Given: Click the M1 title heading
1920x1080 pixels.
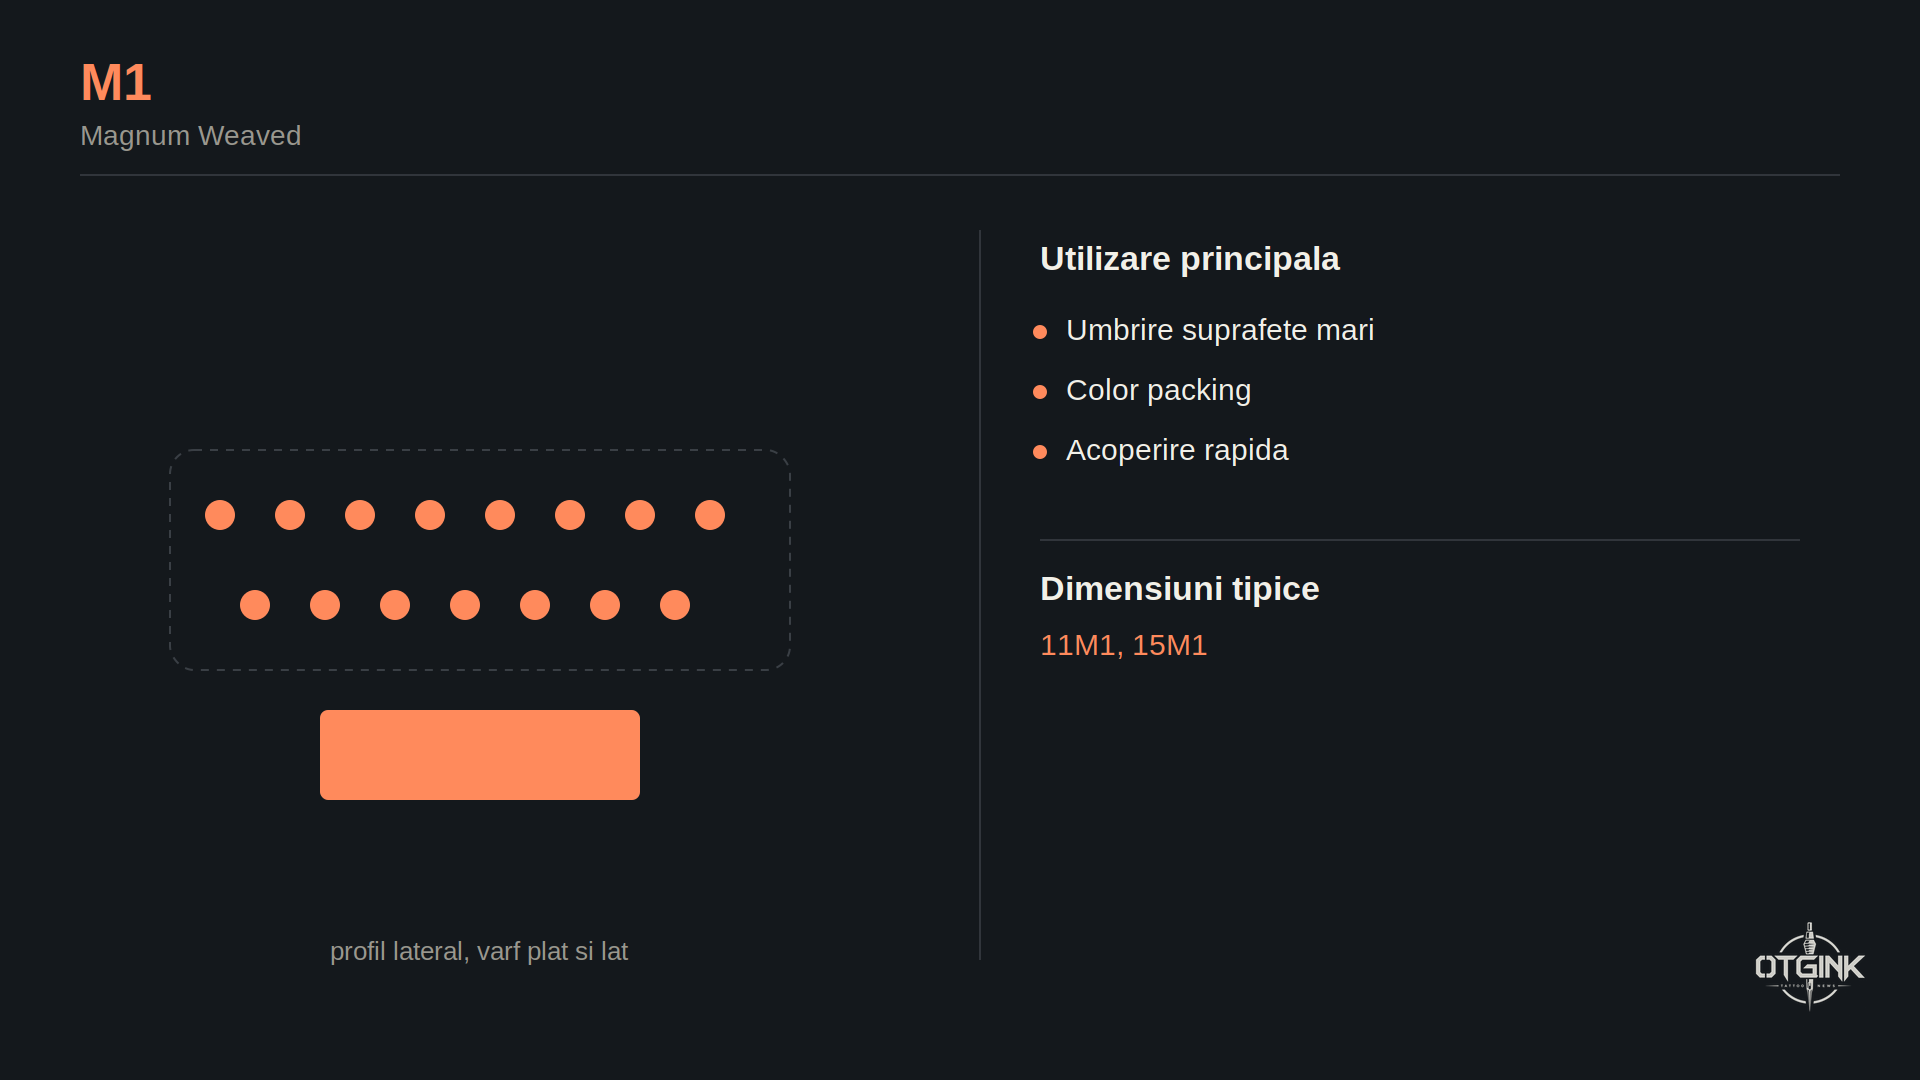Looking at the screenshot, I should tap(116, 82).
